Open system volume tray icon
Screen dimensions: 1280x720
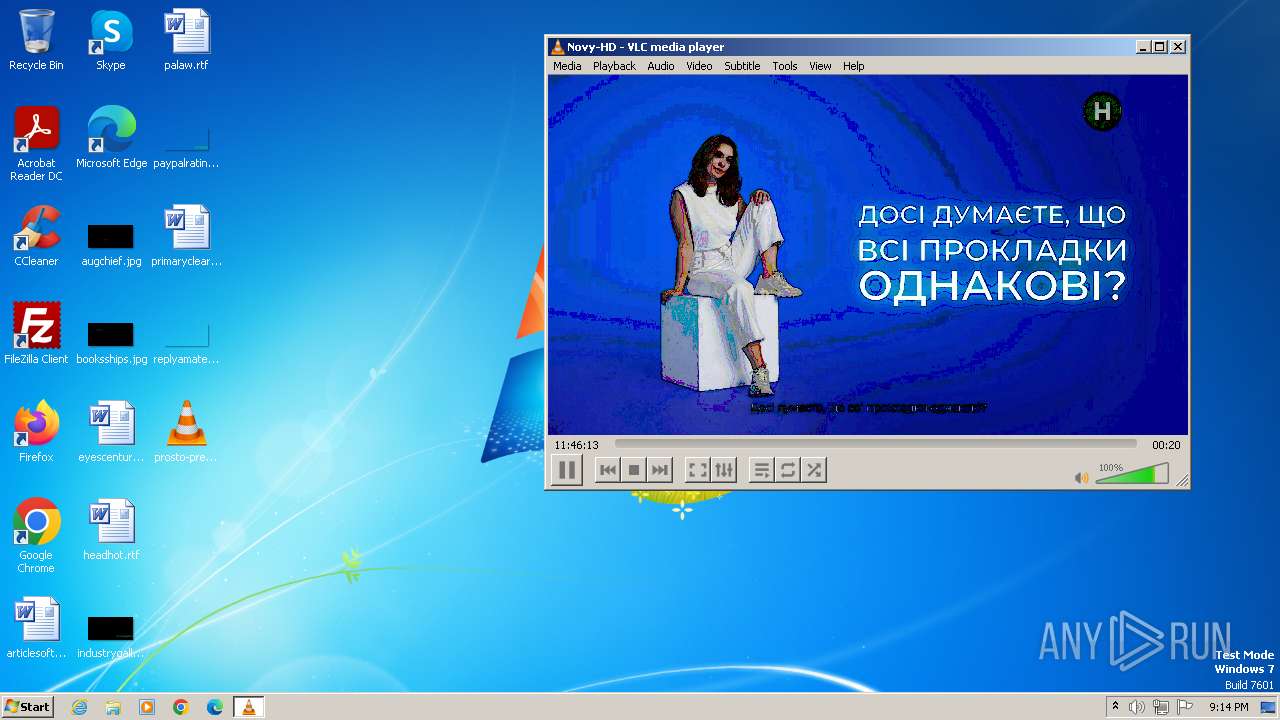pos(1137,707)
